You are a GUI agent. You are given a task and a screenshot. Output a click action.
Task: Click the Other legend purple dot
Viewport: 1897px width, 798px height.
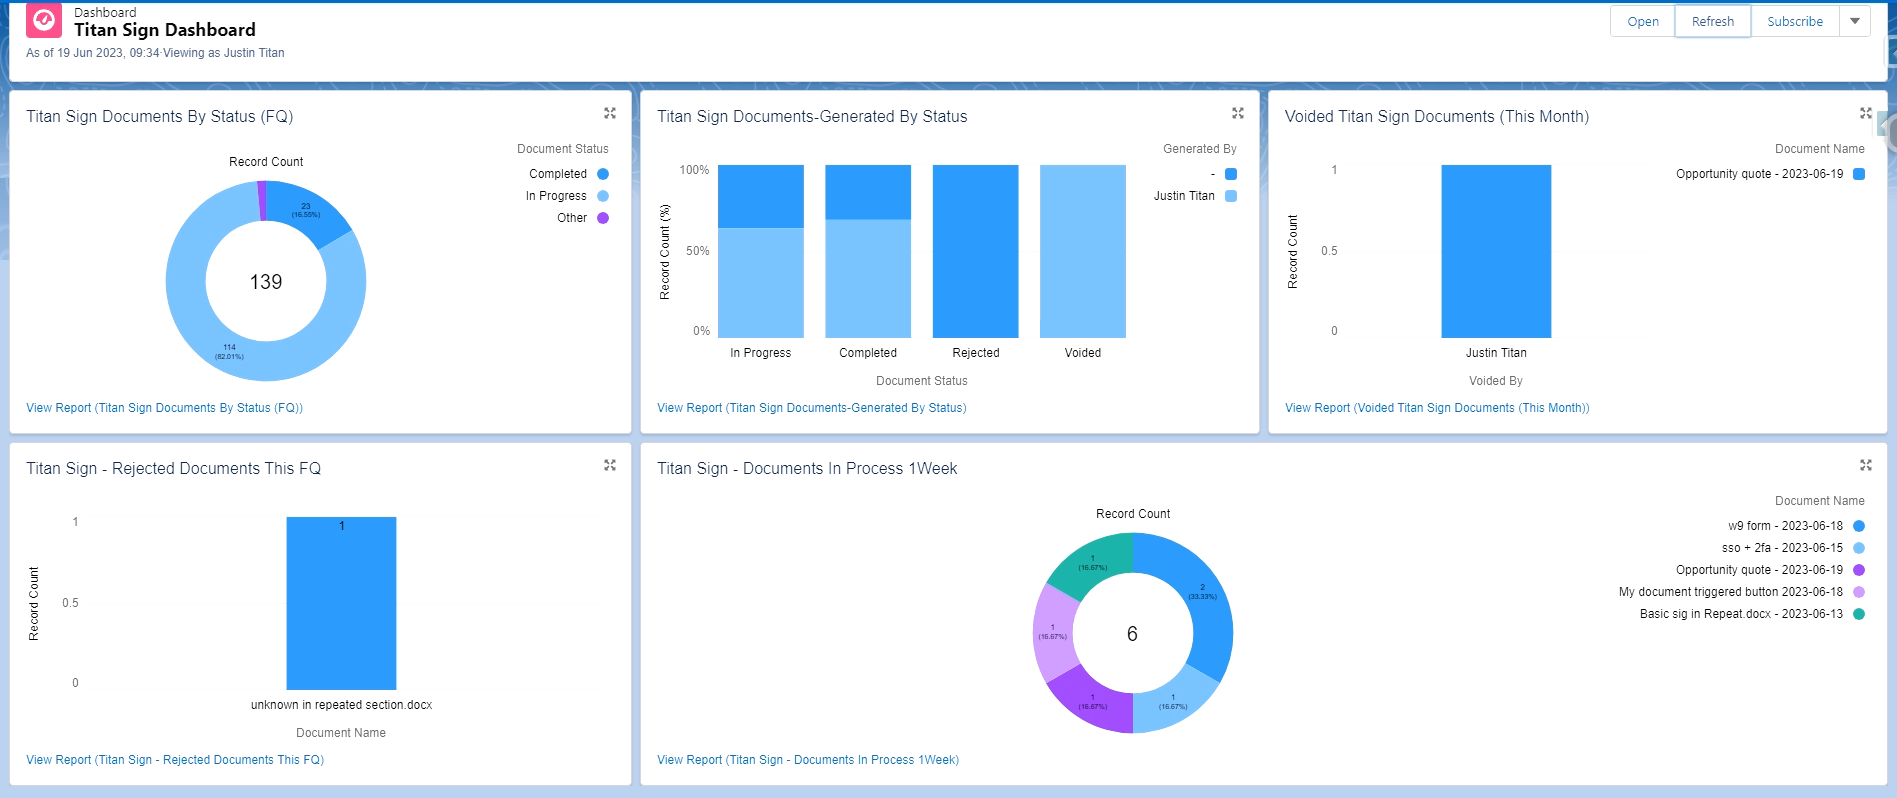point(603,218)
